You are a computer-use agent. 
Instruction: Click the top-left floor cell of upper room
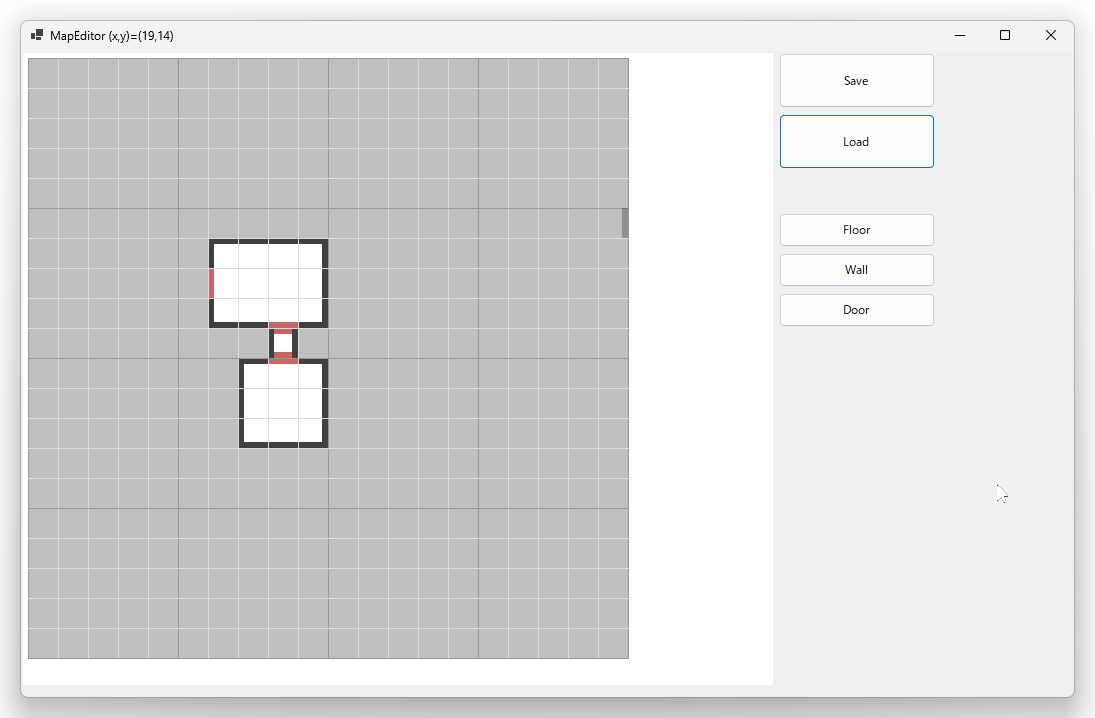226,256
